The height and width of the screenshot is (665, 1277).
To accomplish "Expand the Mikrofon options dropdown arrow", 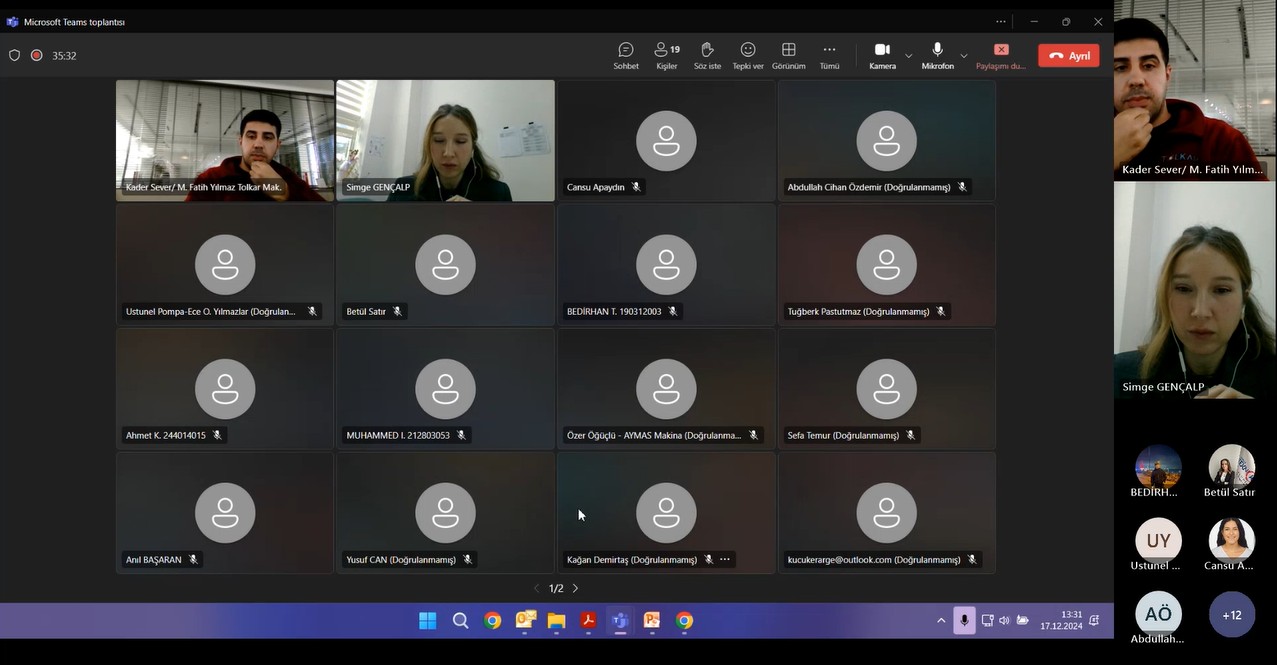I will coord(964,56).
